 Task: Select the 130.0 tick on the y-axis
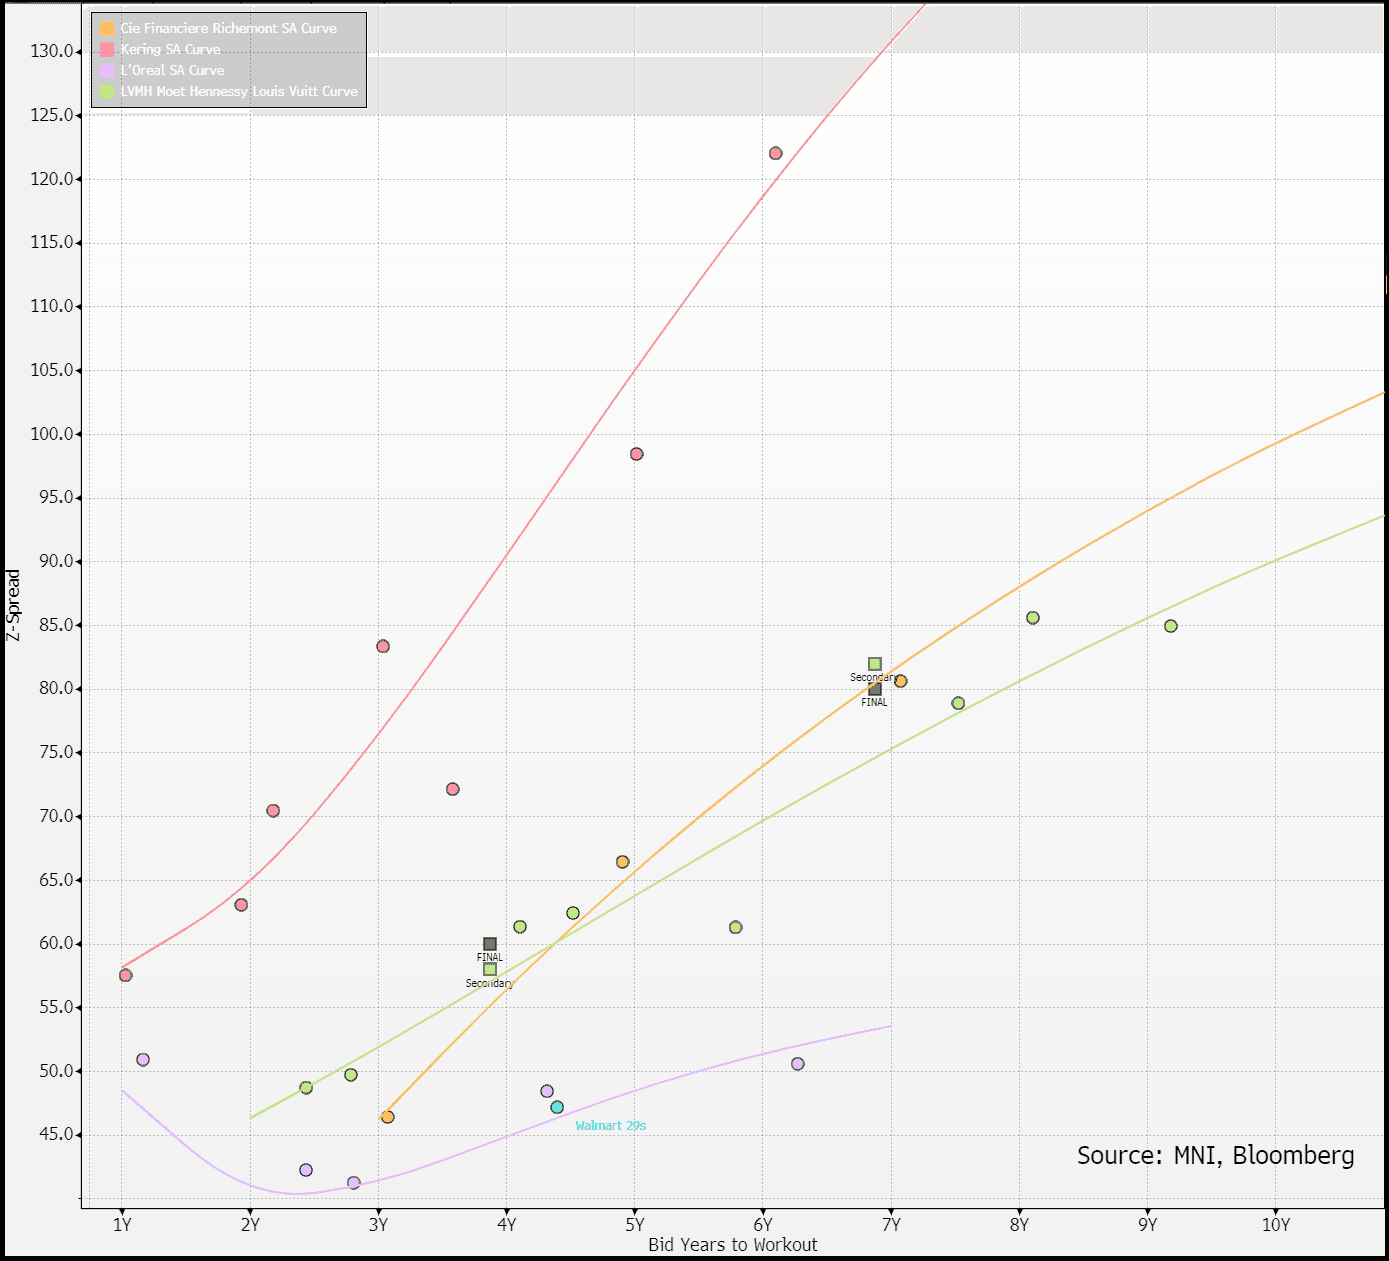[52, 51]
